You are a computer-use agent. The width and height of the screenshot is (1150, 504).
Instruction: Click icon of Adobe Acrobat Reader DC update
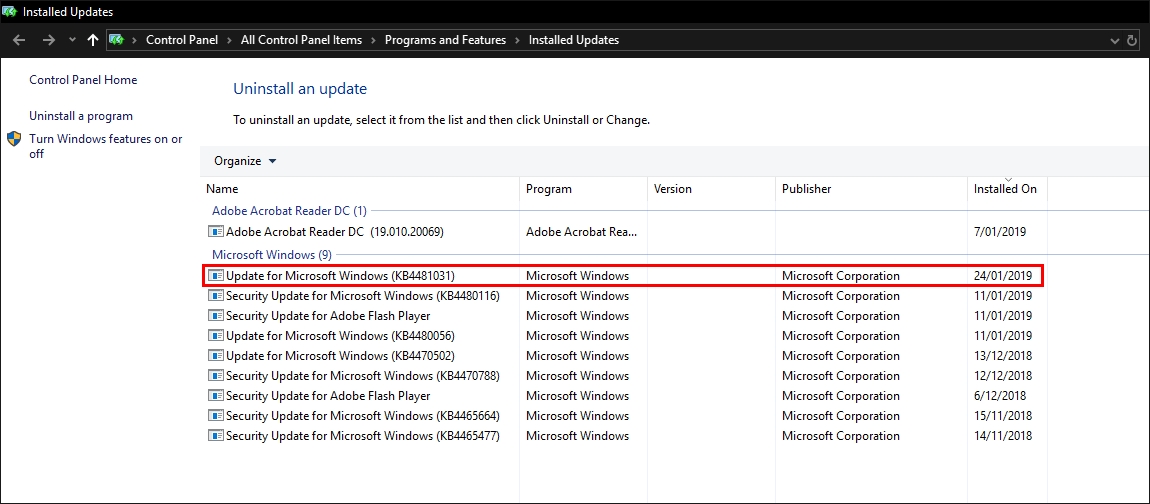[216, 232]
